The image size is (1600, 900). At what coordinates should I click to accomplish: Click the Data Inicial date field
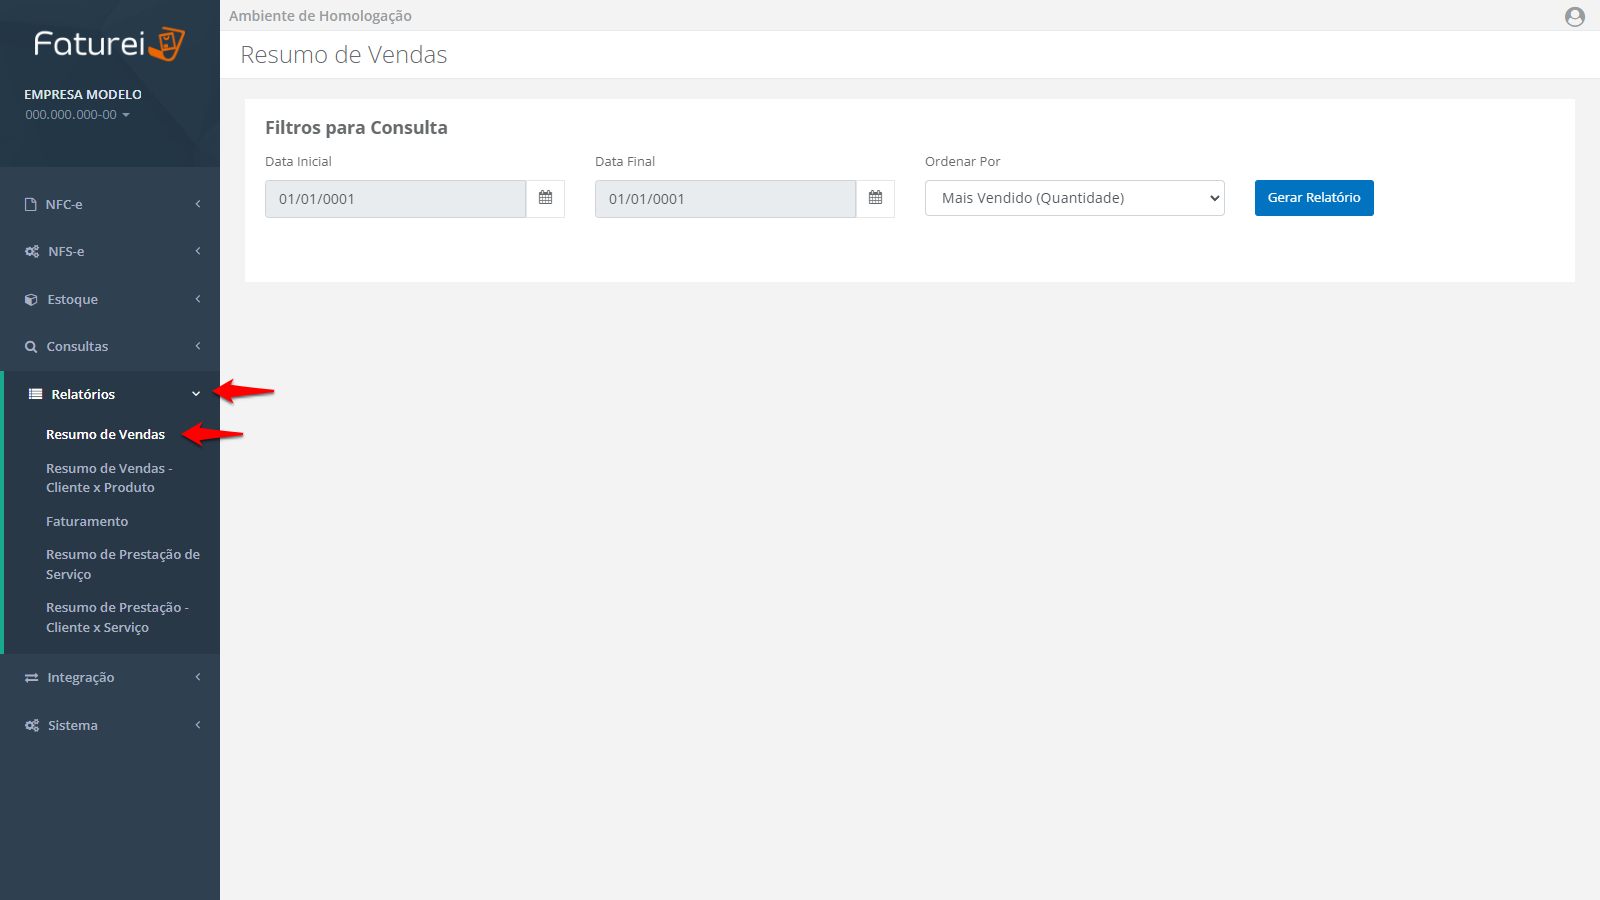point(395,199)
